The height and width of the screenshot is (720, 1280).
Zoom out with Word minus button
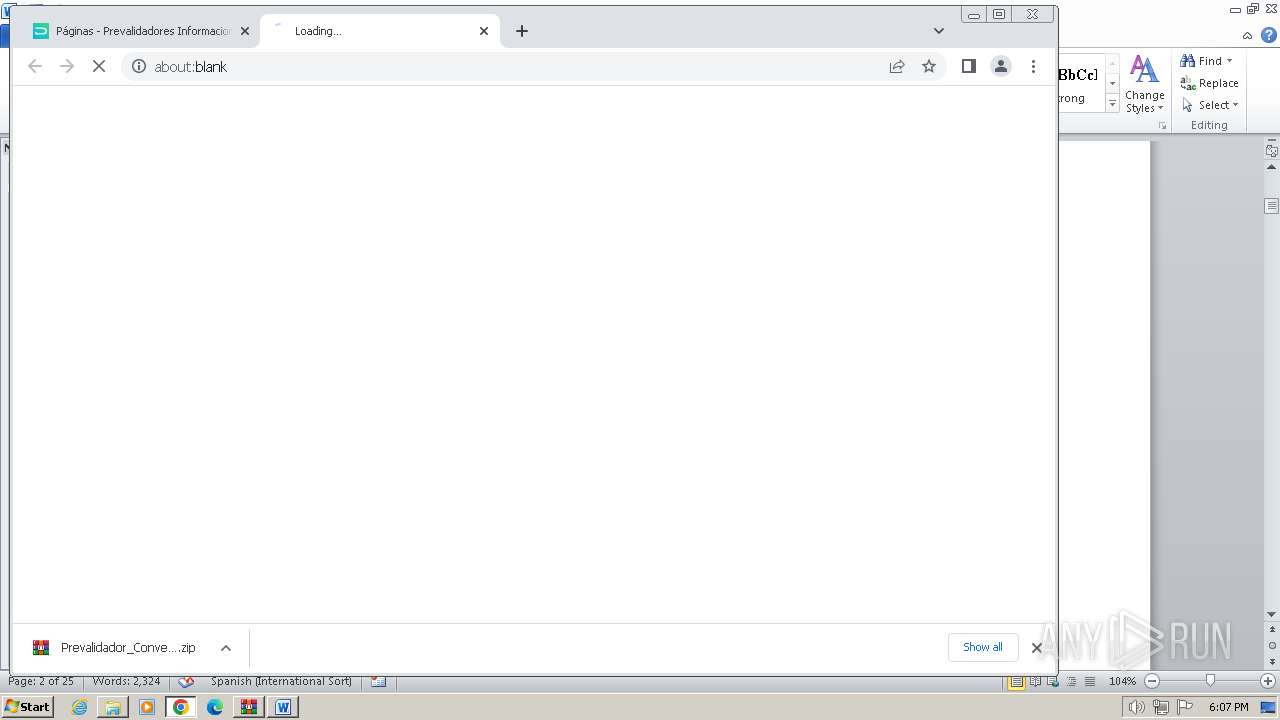pos(1152,681)
